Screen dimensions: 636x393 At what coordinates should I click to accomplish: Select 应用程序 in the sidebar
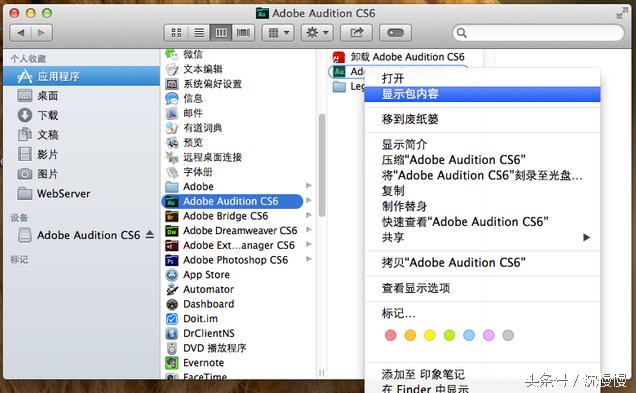82,76
